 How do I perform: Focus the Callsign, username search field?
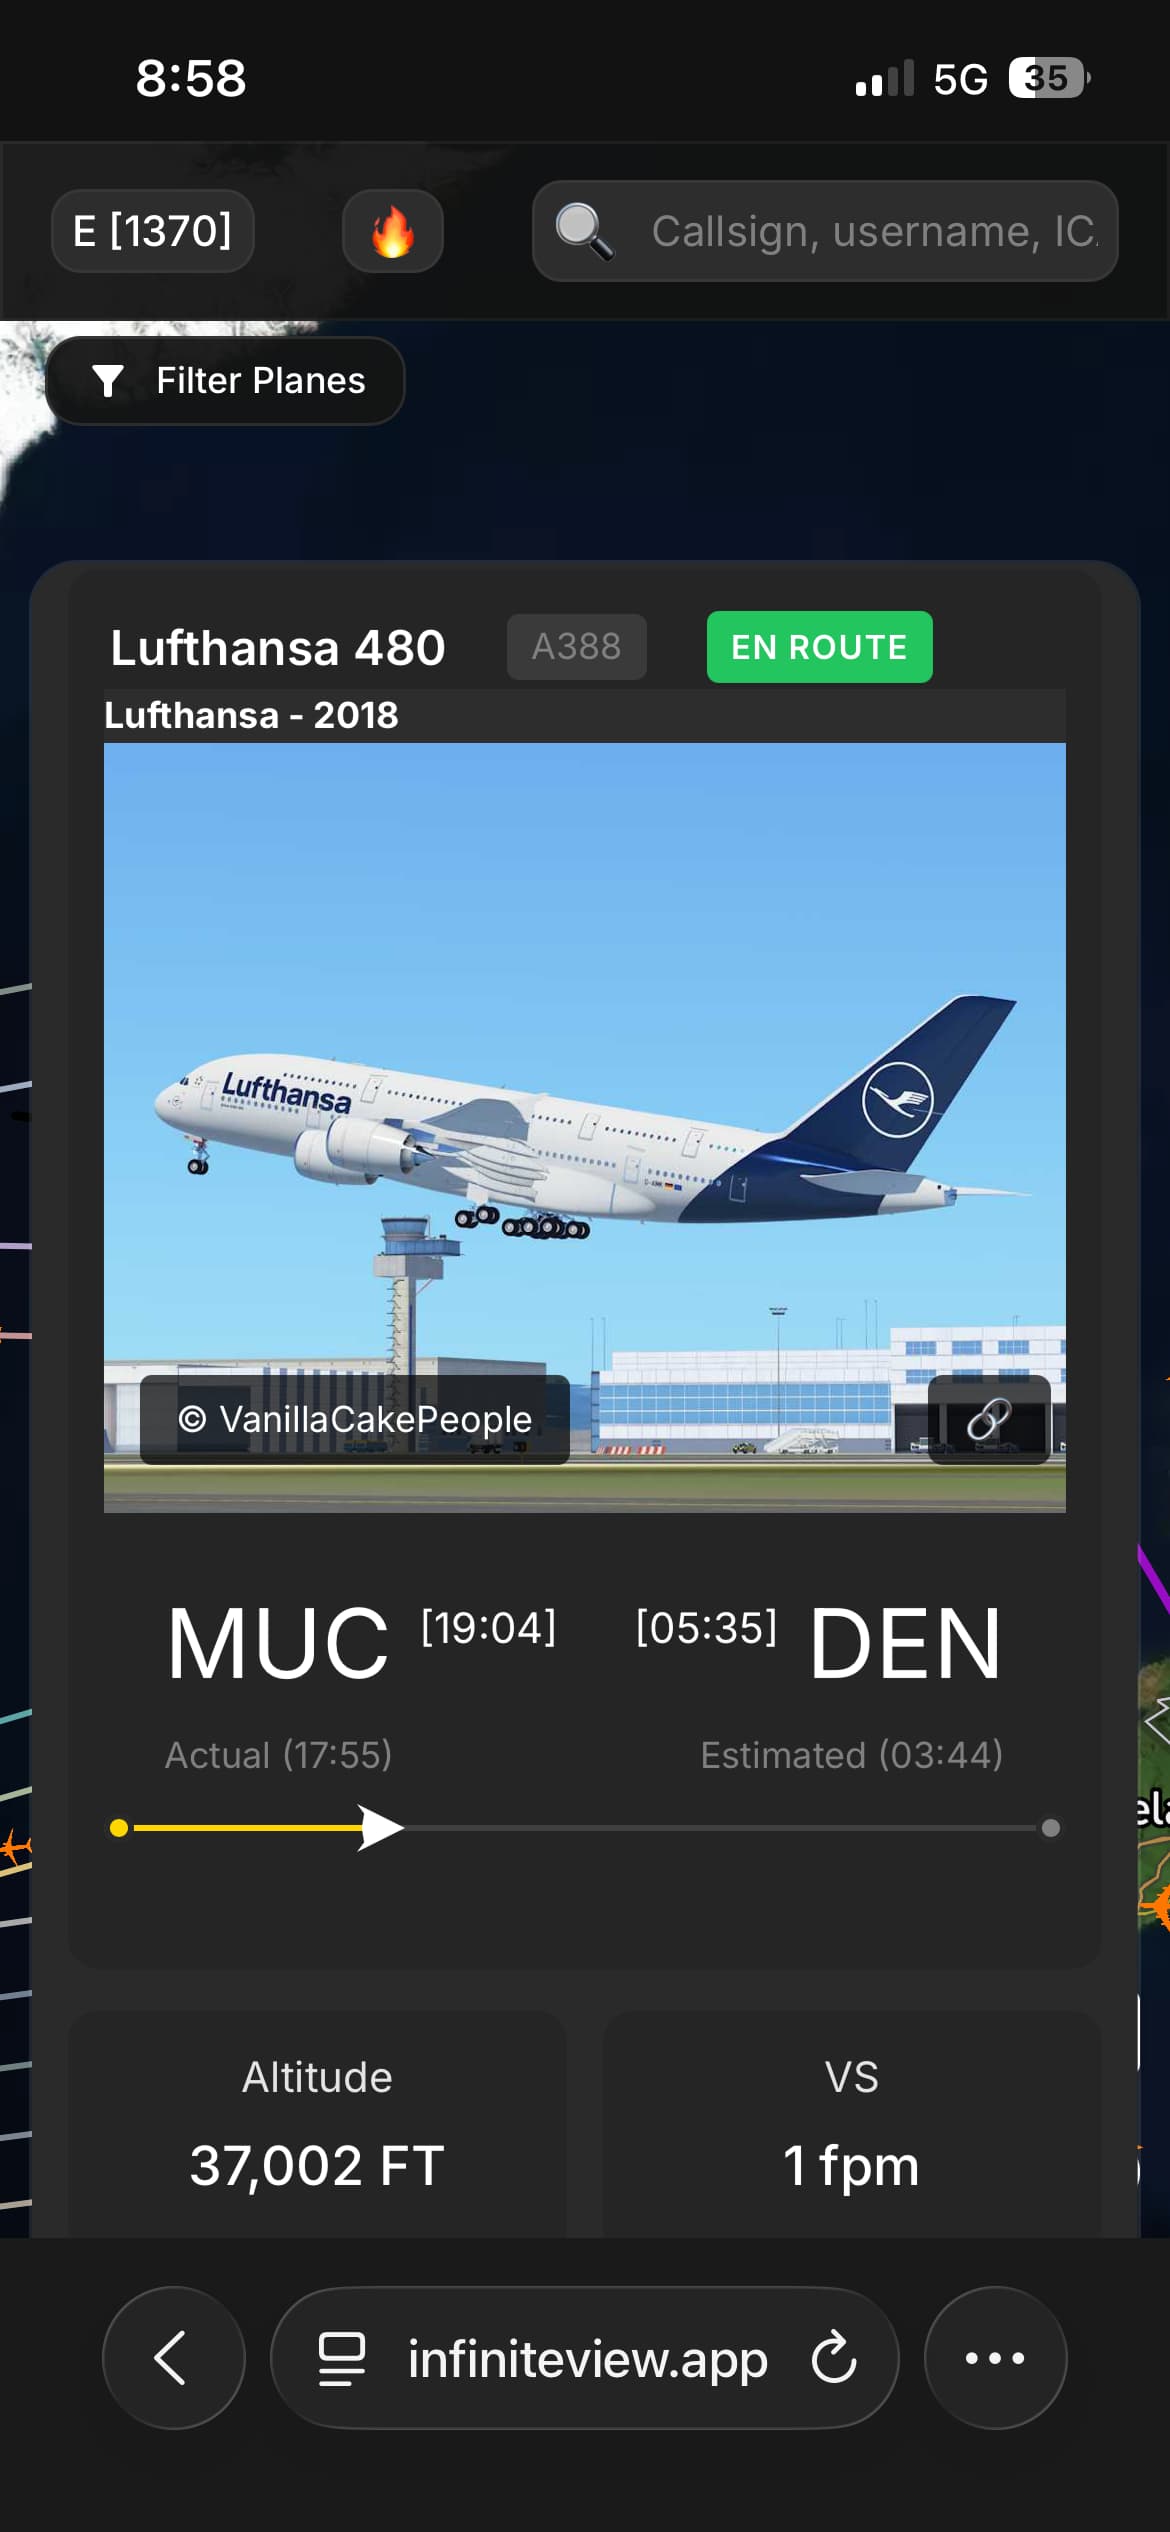point(825,231)
